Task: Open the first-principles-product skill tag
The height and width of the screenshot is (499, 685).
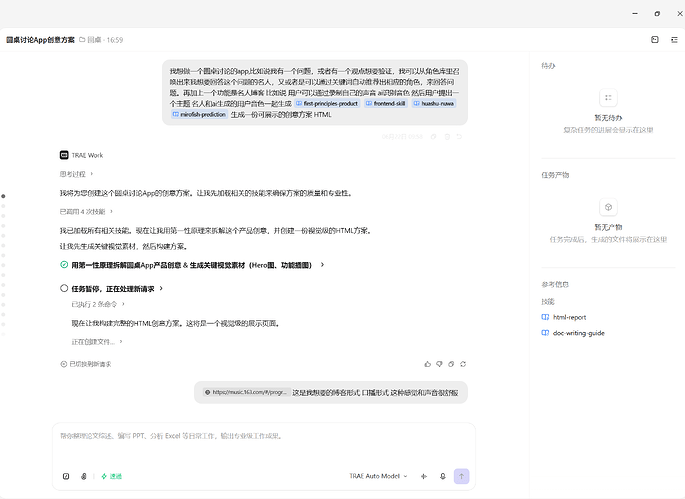Action: [x=327, y=104]
